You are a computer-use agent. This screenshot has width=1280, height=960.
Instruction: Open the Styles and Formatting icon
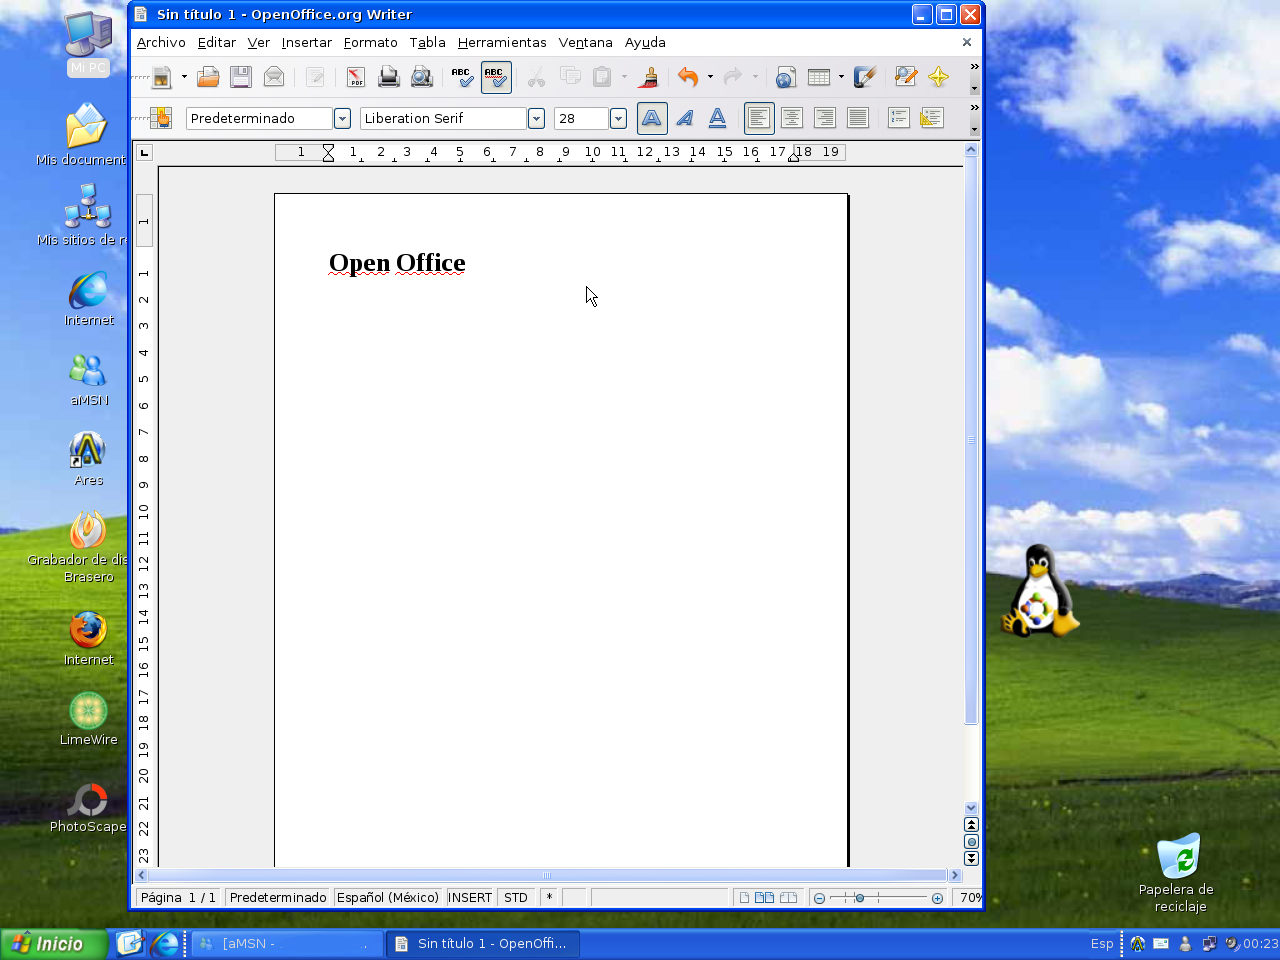pos(160,118)
